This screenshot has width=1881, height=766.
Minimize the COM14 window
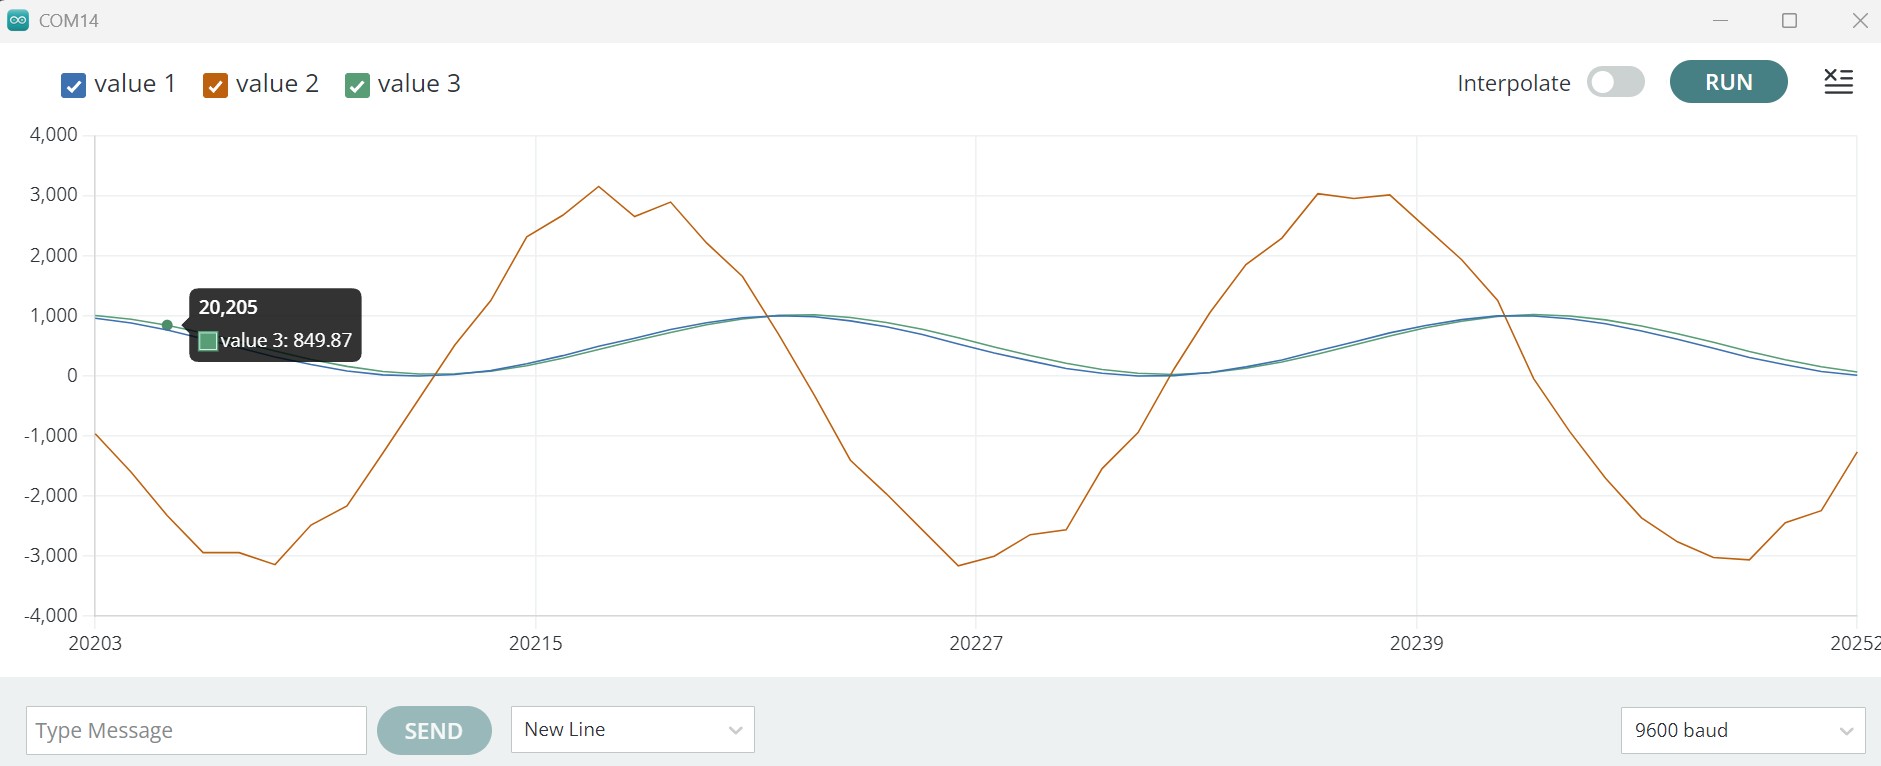1720,20
